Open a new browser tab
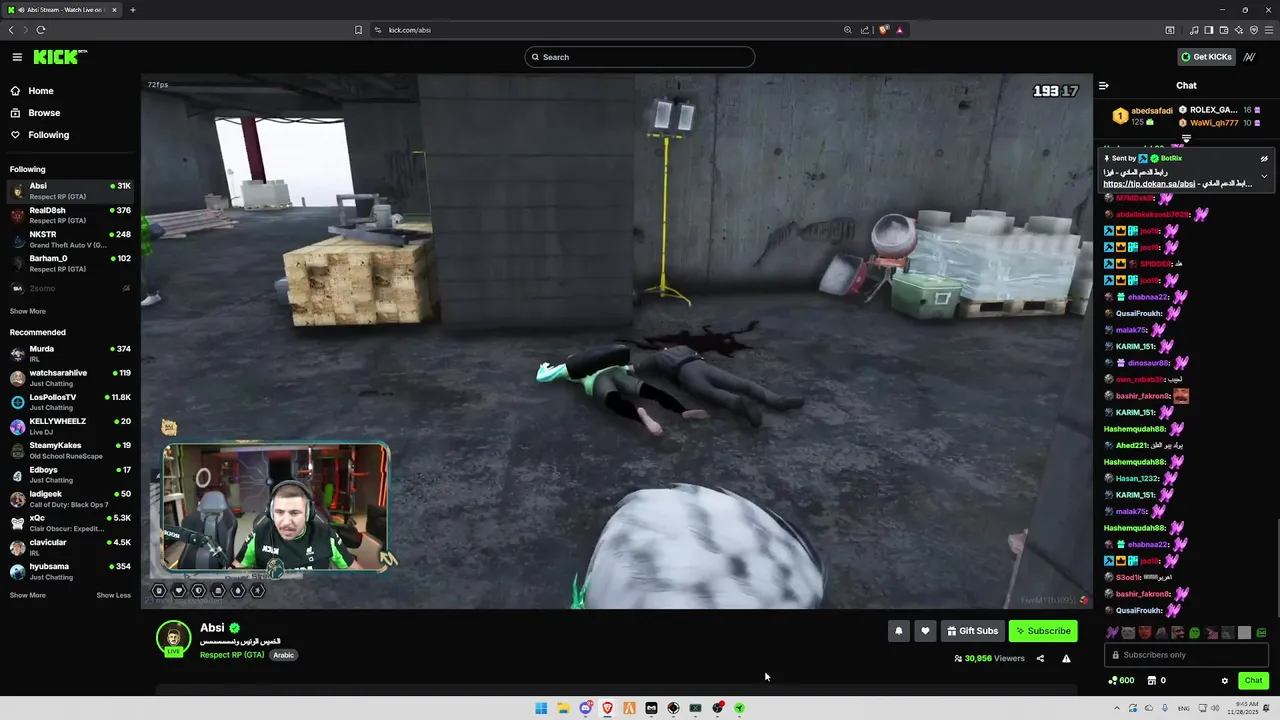This screenshot has width=1280, height=720. click(133, 10)
